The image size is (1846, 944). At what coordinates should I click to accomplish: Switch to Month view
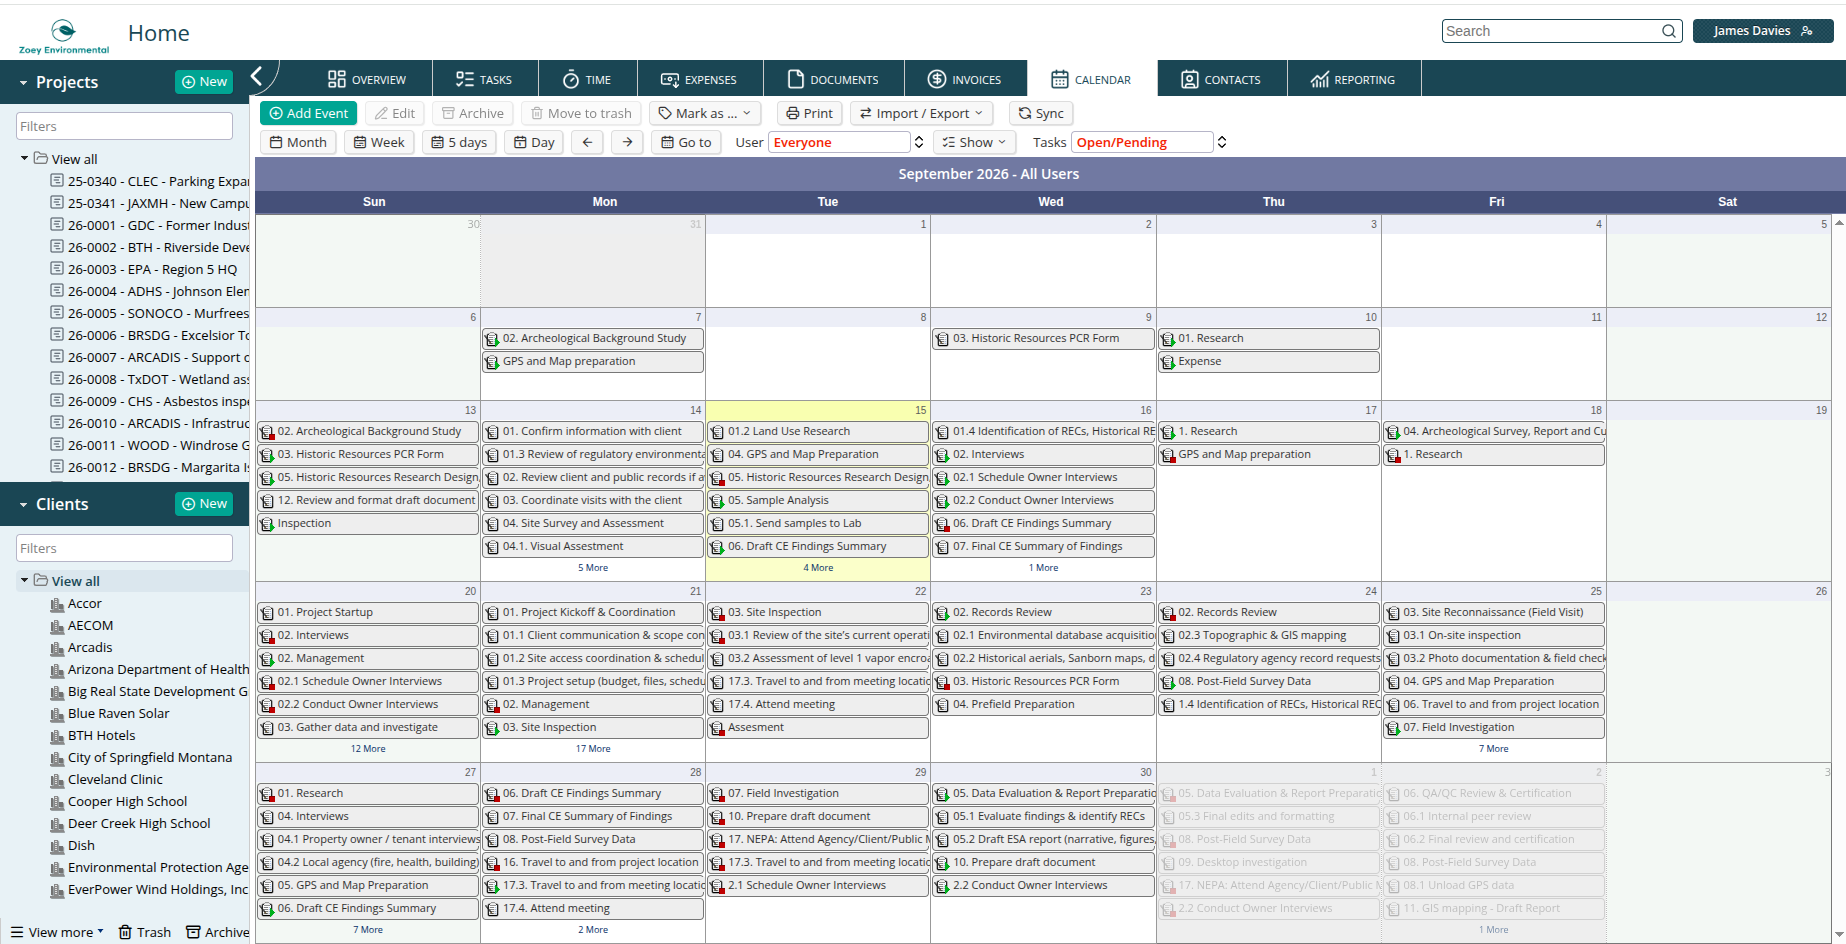(x=298, y=142)
